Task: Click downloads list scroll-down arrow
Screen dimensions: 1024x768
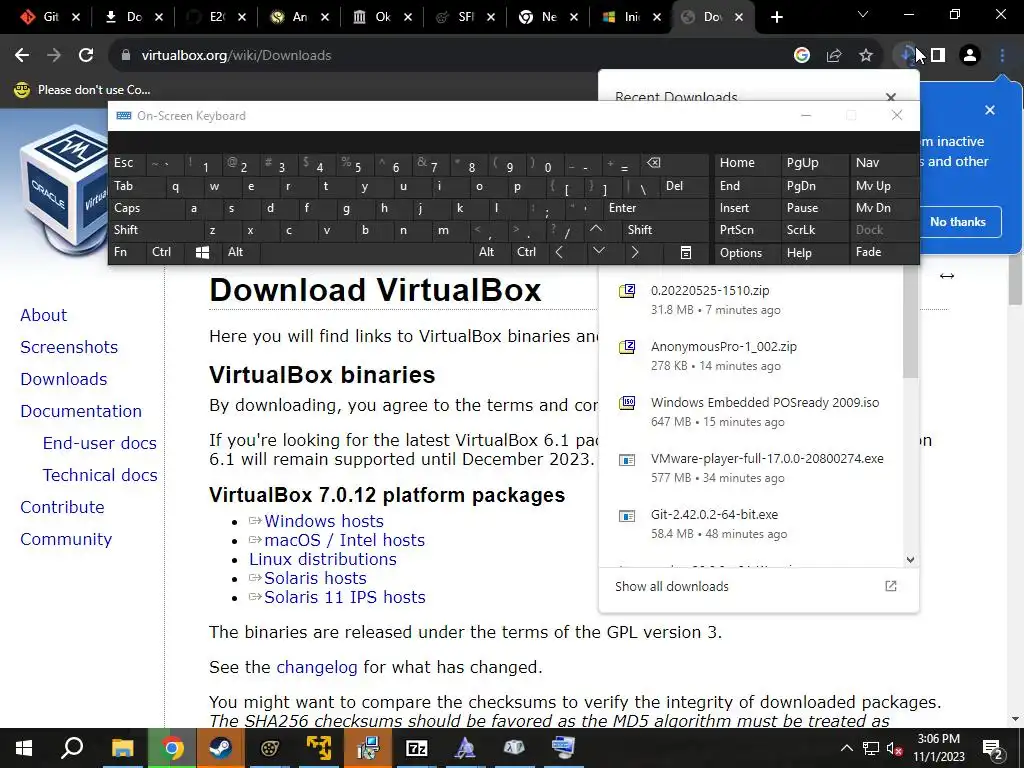Action: coord(910,560)
